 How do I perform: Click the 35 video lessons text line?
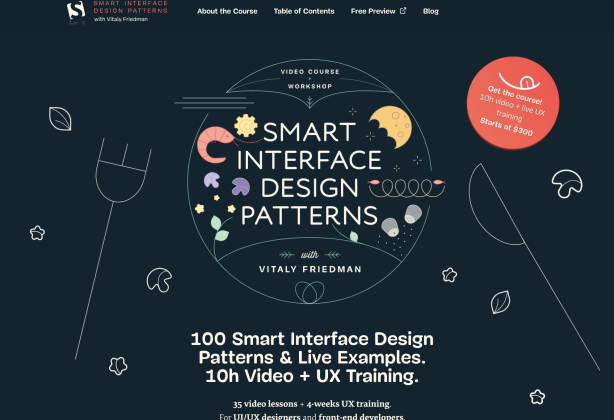312,404
